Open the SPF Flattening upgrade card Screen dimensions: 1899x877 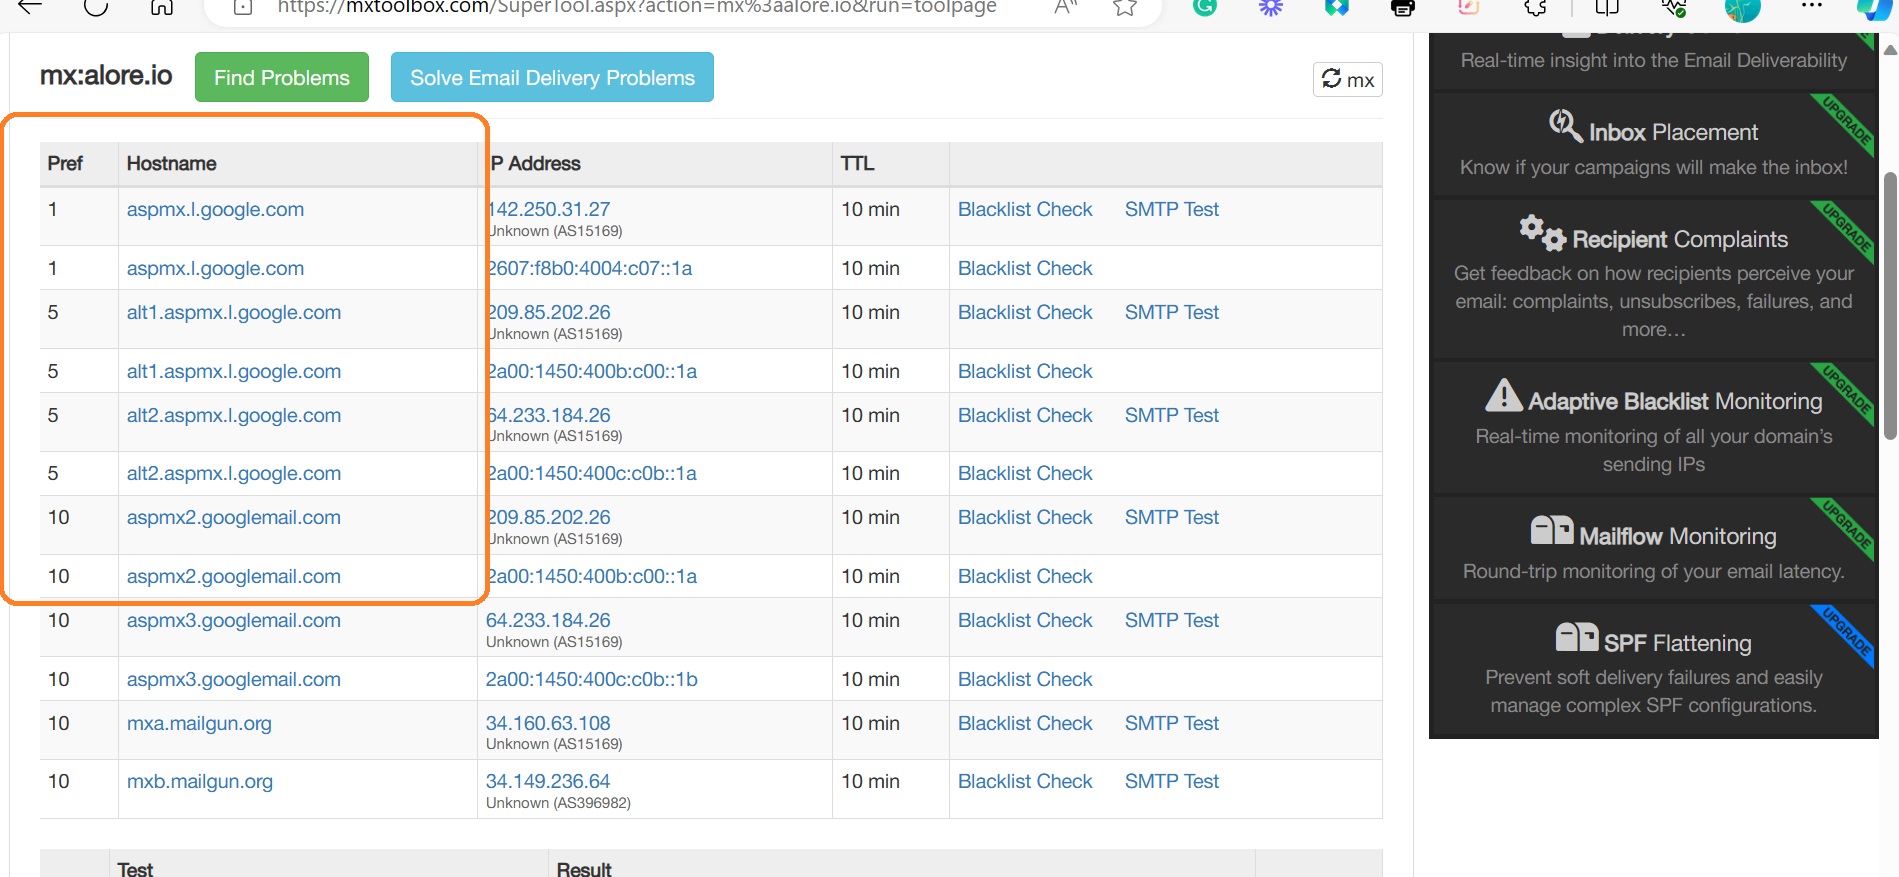tap(1653, 670)
